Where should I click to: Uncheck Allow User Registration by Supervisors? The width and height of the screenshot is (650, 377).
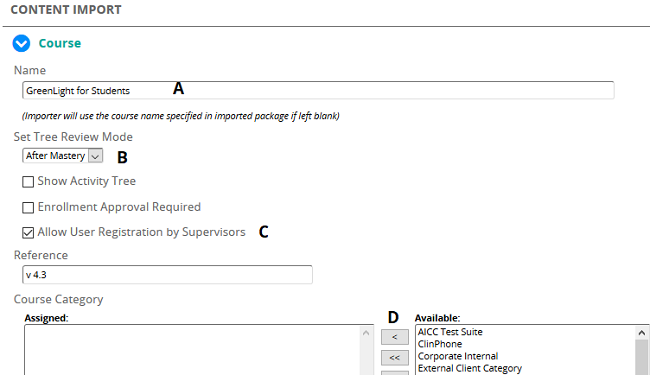pos(28,233)
